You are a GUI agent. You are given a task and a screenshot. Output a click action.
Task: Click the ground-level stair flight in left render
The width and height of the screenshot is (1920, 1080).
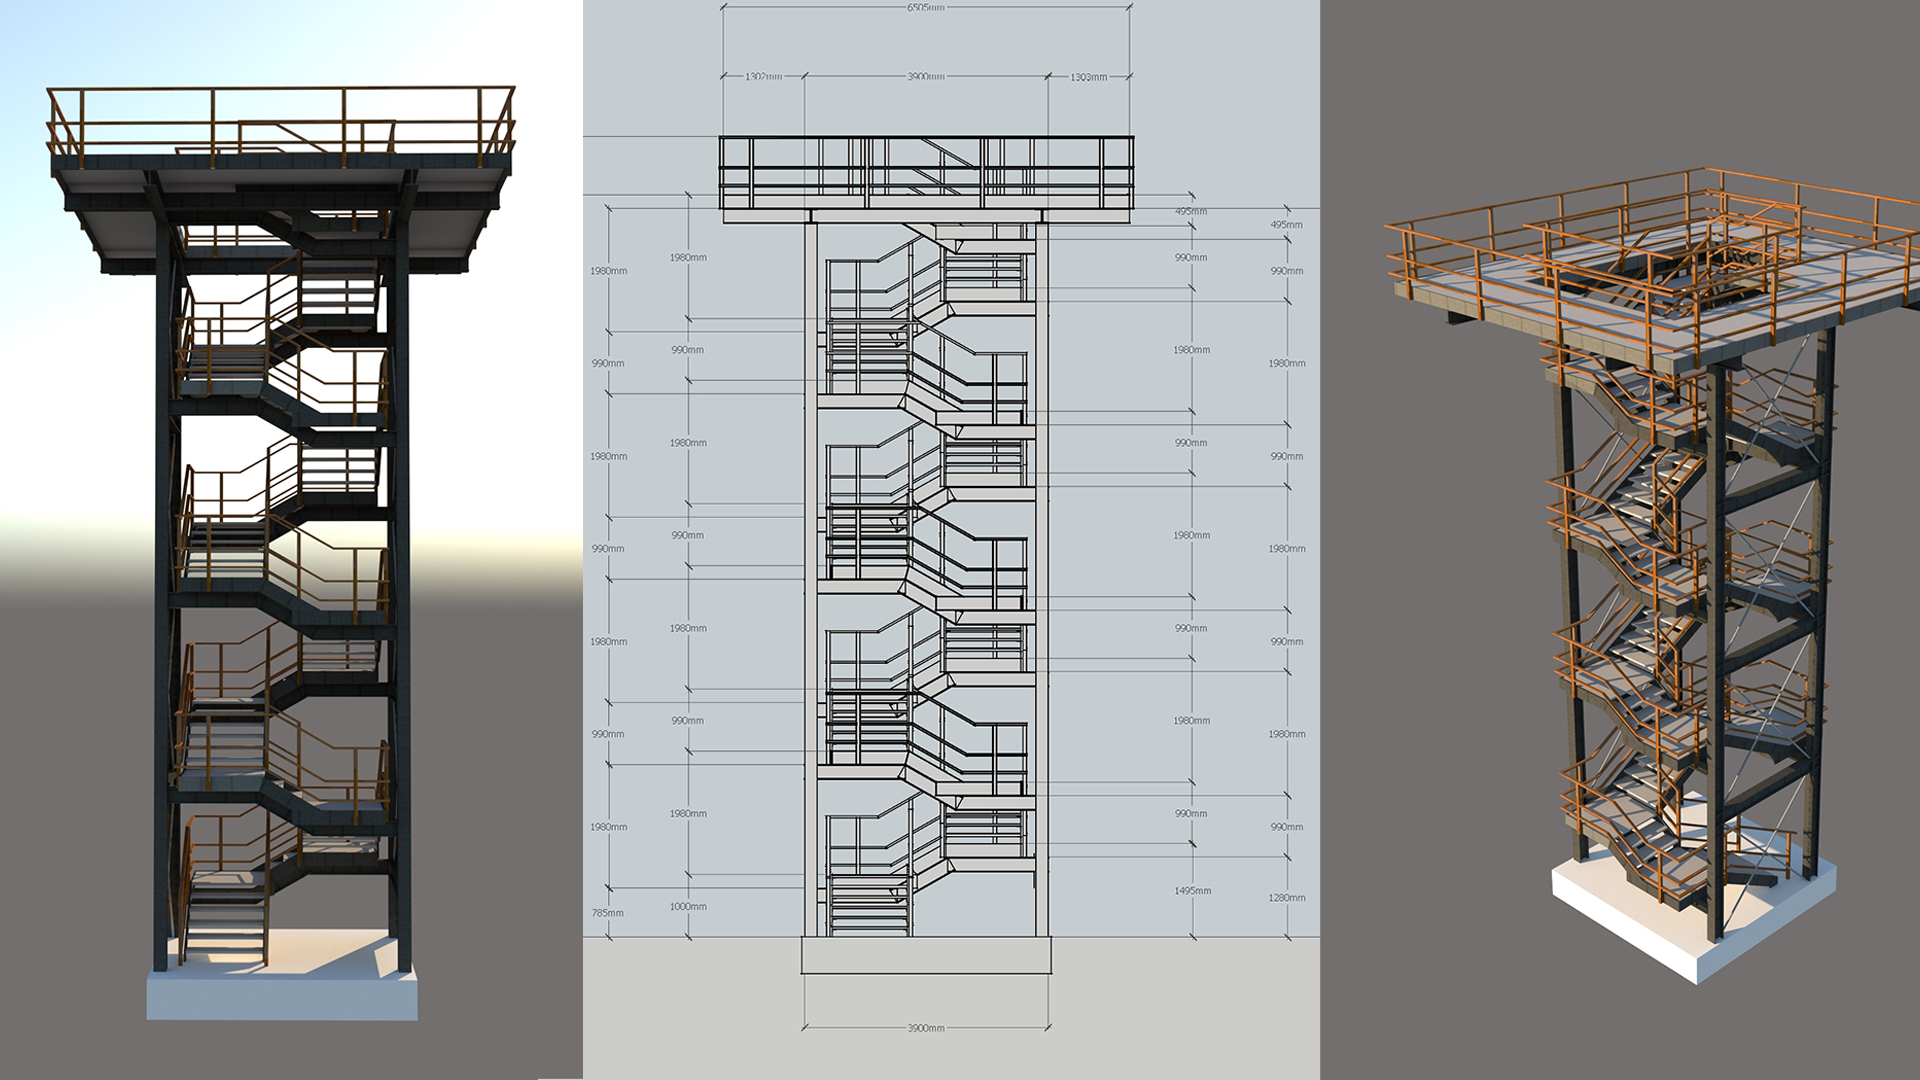point(227,920)
